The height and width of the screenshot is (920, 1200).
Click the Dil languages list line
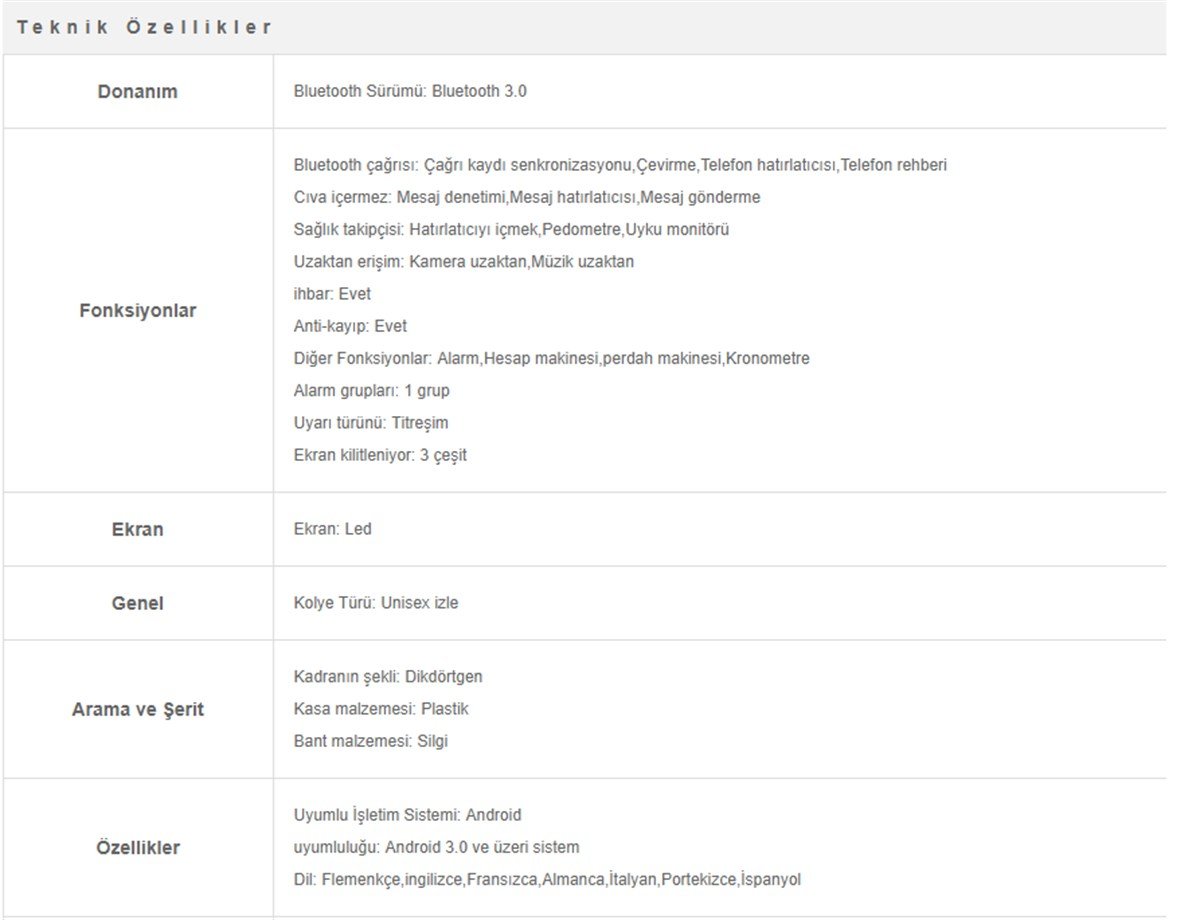click(x=547, y=880)
